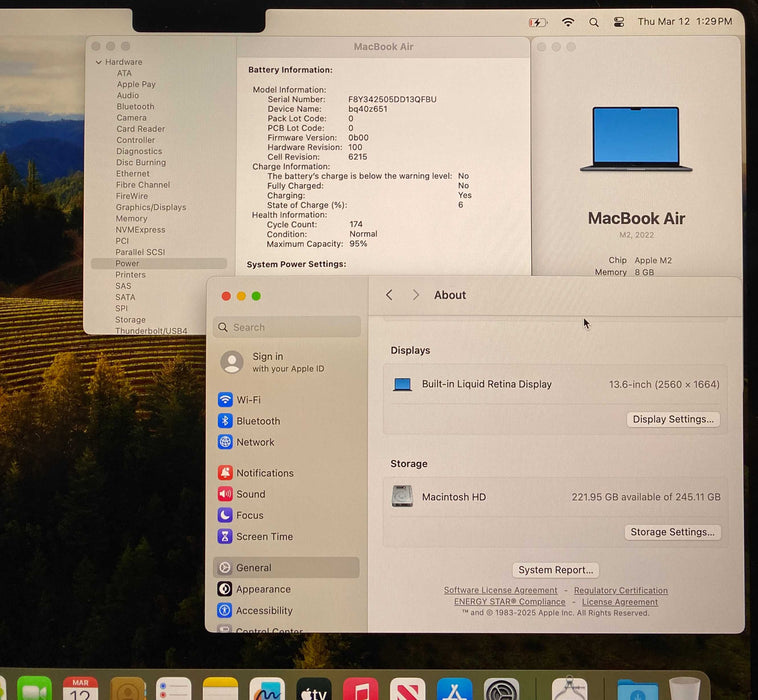Click the Wi-Fi icon in System Settings sidebar
Screen dimensions: 758x700
225,399
